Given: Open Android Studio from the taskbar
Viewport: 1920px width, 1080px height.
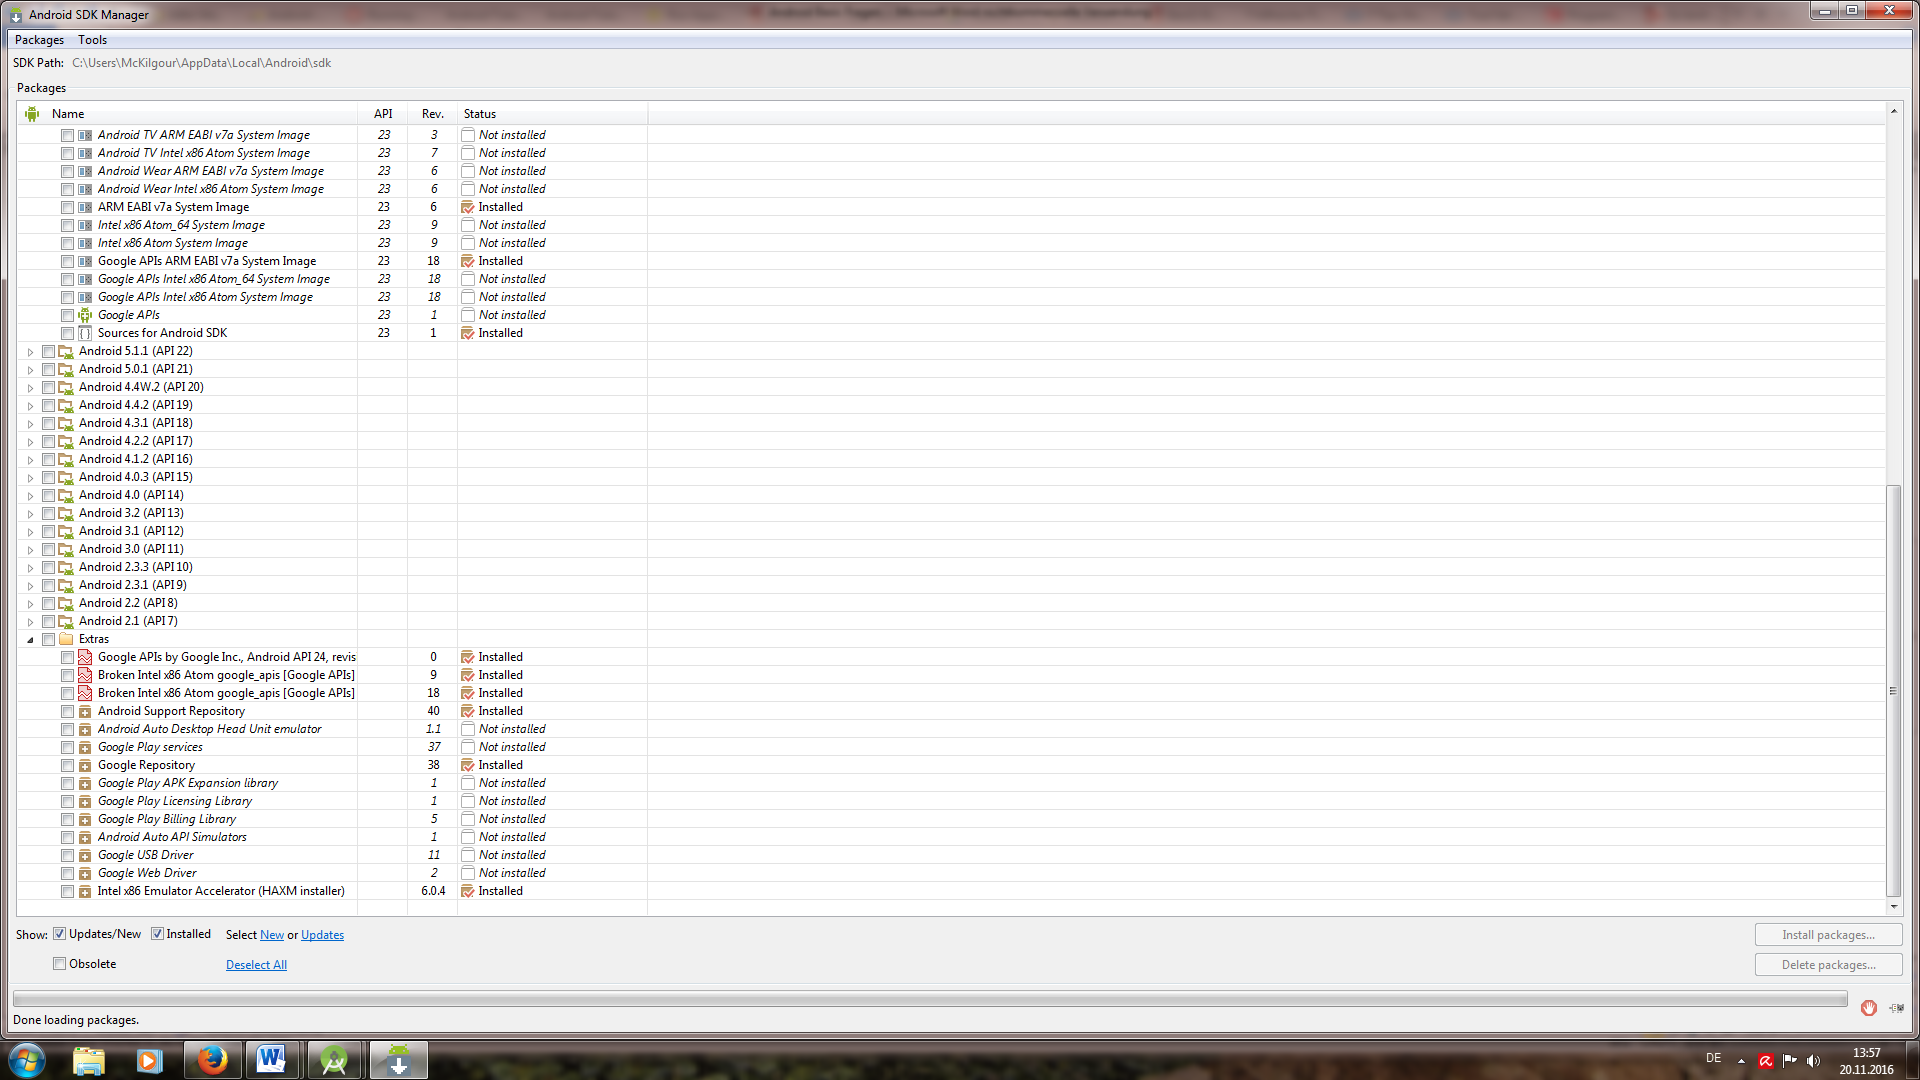Looking at the screenshot, I should (334, 1060).
